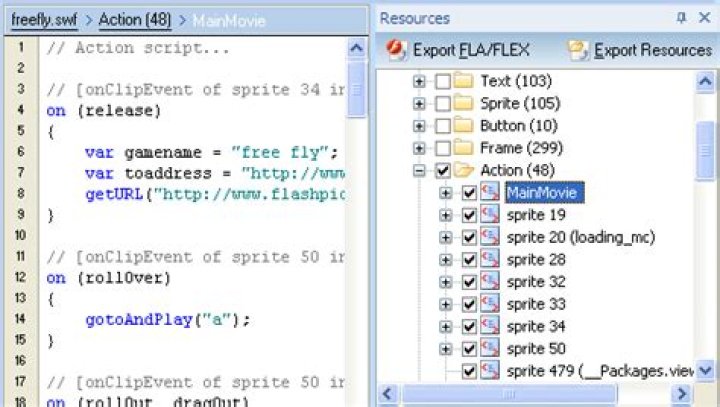The width and height of the screenshot is (720, 407).
Task: Expand the sprite 28 tree node
Action: click(x=445, y=260)
